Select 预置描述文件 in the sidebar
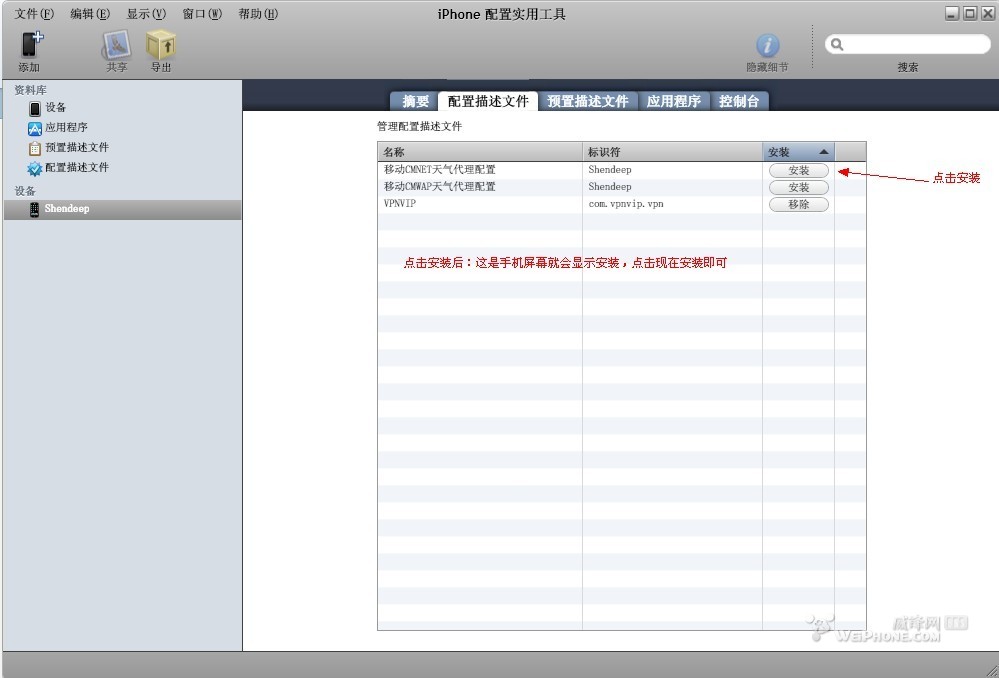Screen dimensions: 999x678 point(75,148)
